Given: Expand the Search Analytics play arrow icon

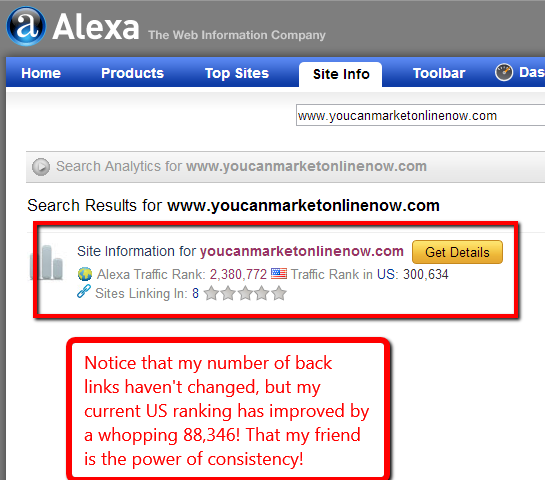Looking at the screenshot, I should 41,167.
